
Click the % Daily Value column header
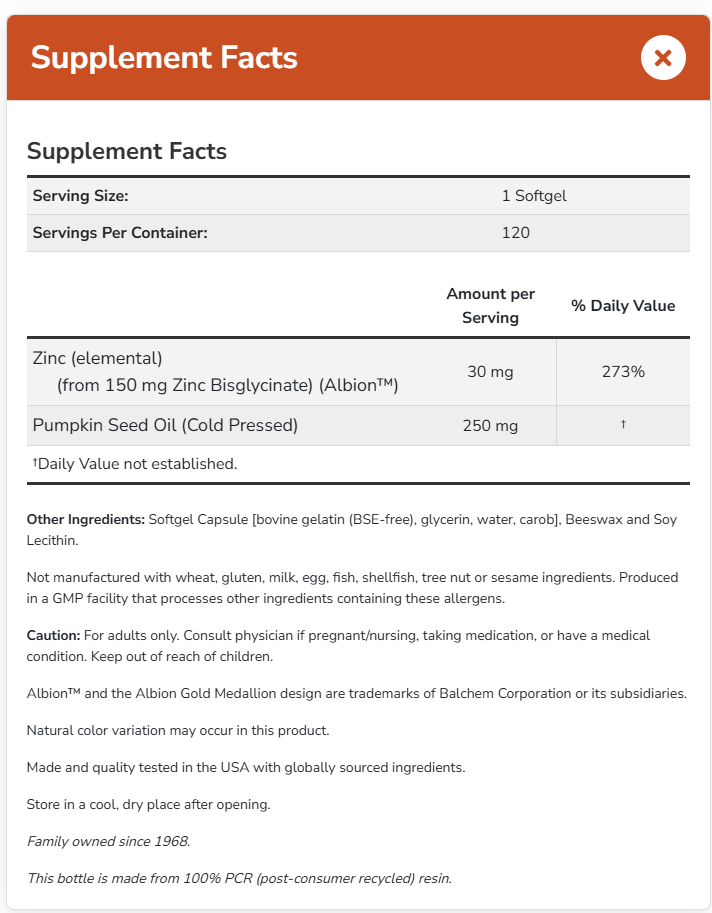[x=623, y=306]
